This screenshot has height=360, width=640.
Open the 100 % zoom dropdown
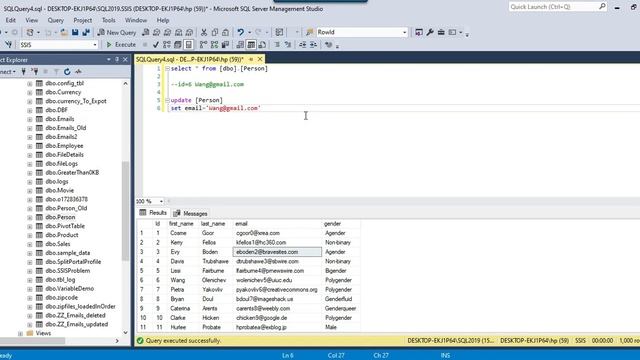[161, 201]
